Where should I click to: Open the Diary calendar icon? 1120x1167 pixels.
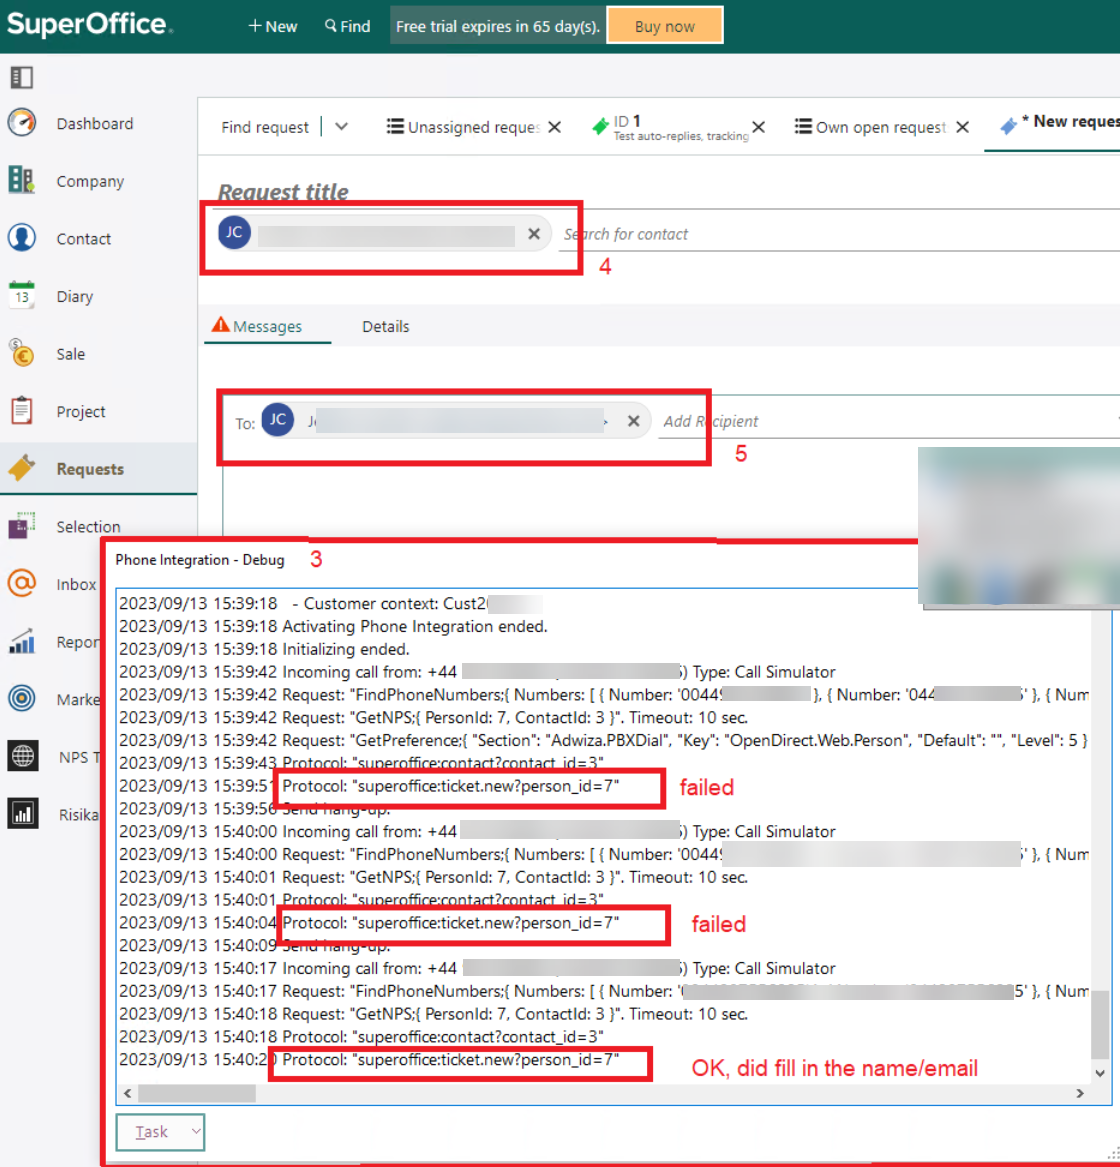pos(22,296)
